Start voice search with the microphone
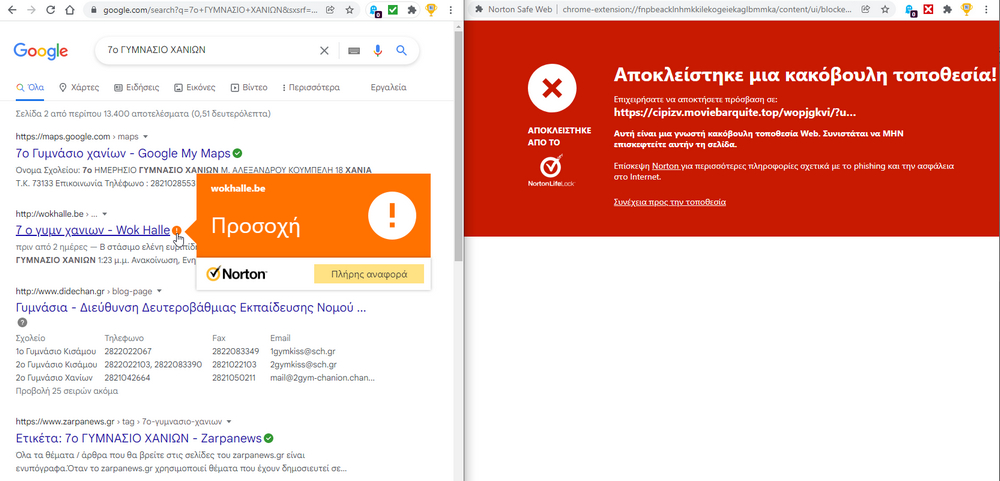 pos(378,50)
